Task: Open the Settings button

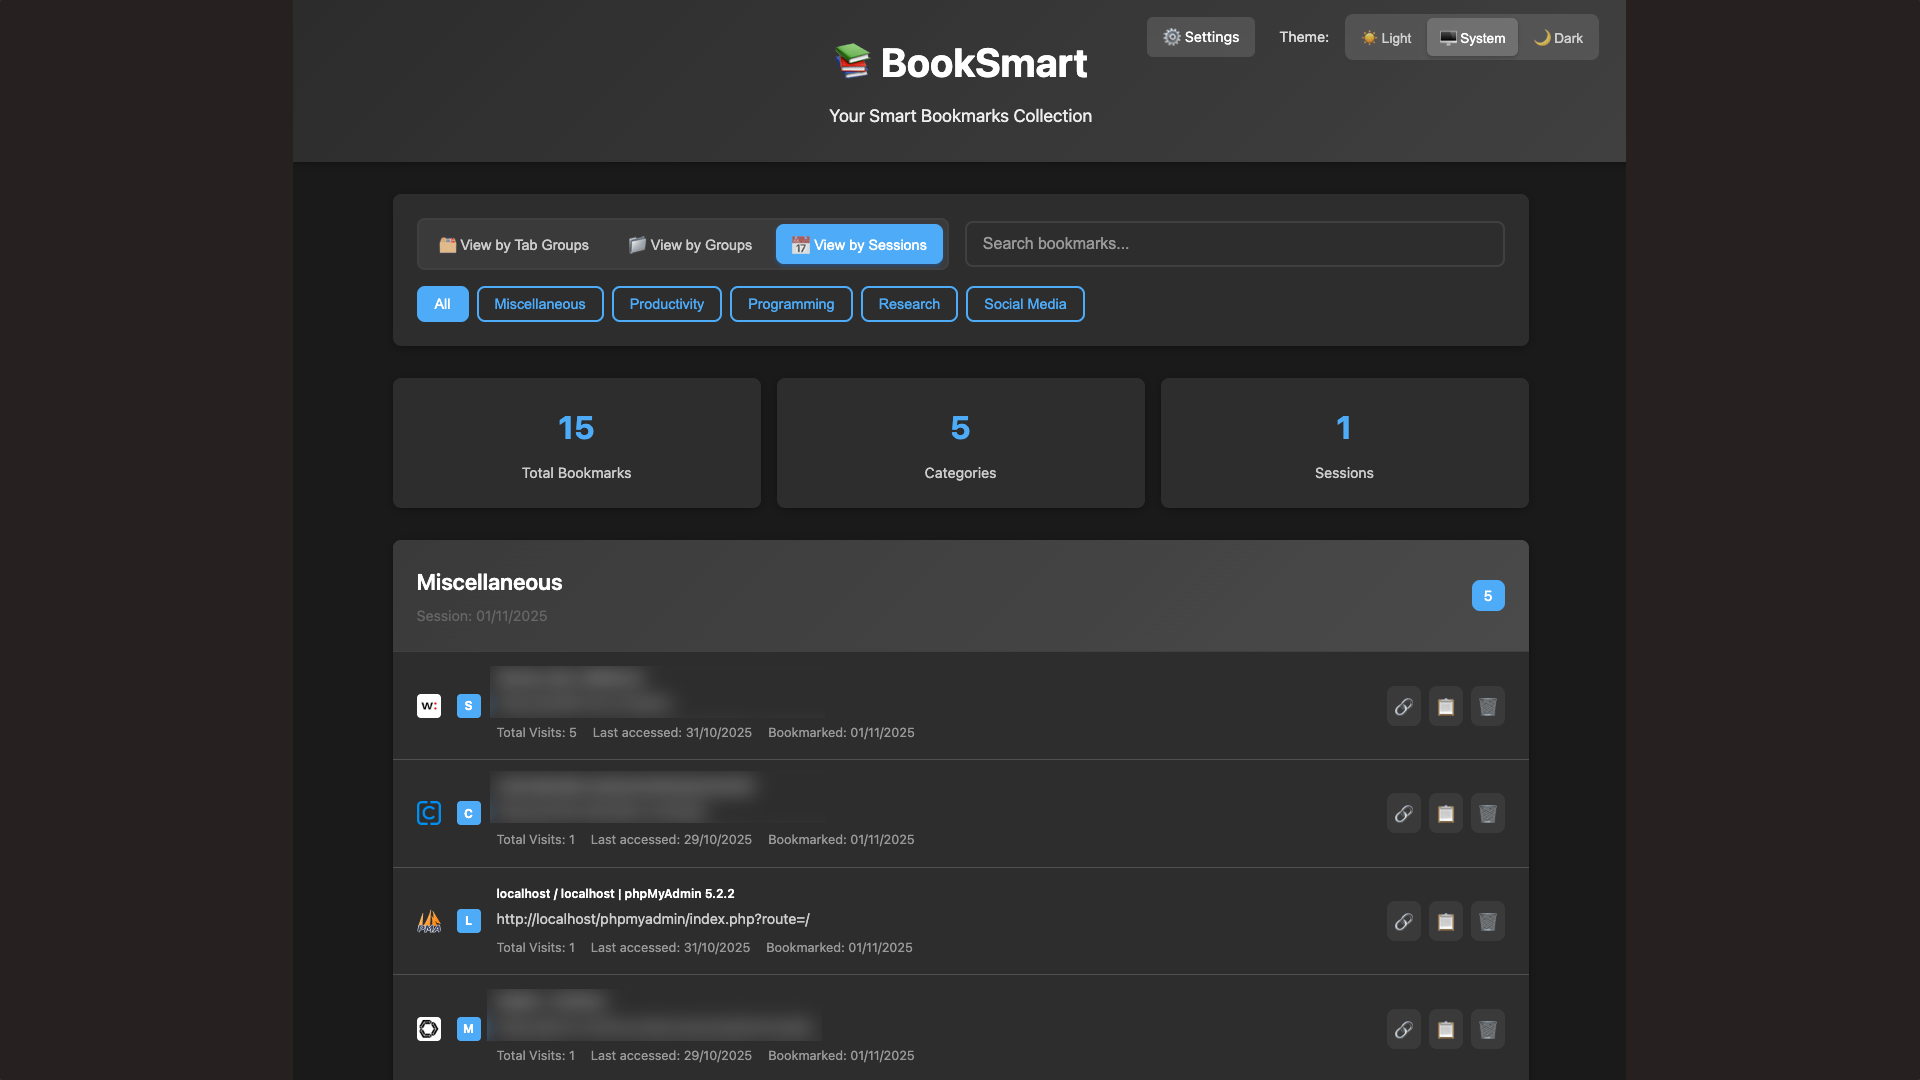Action: (1200, 37)
